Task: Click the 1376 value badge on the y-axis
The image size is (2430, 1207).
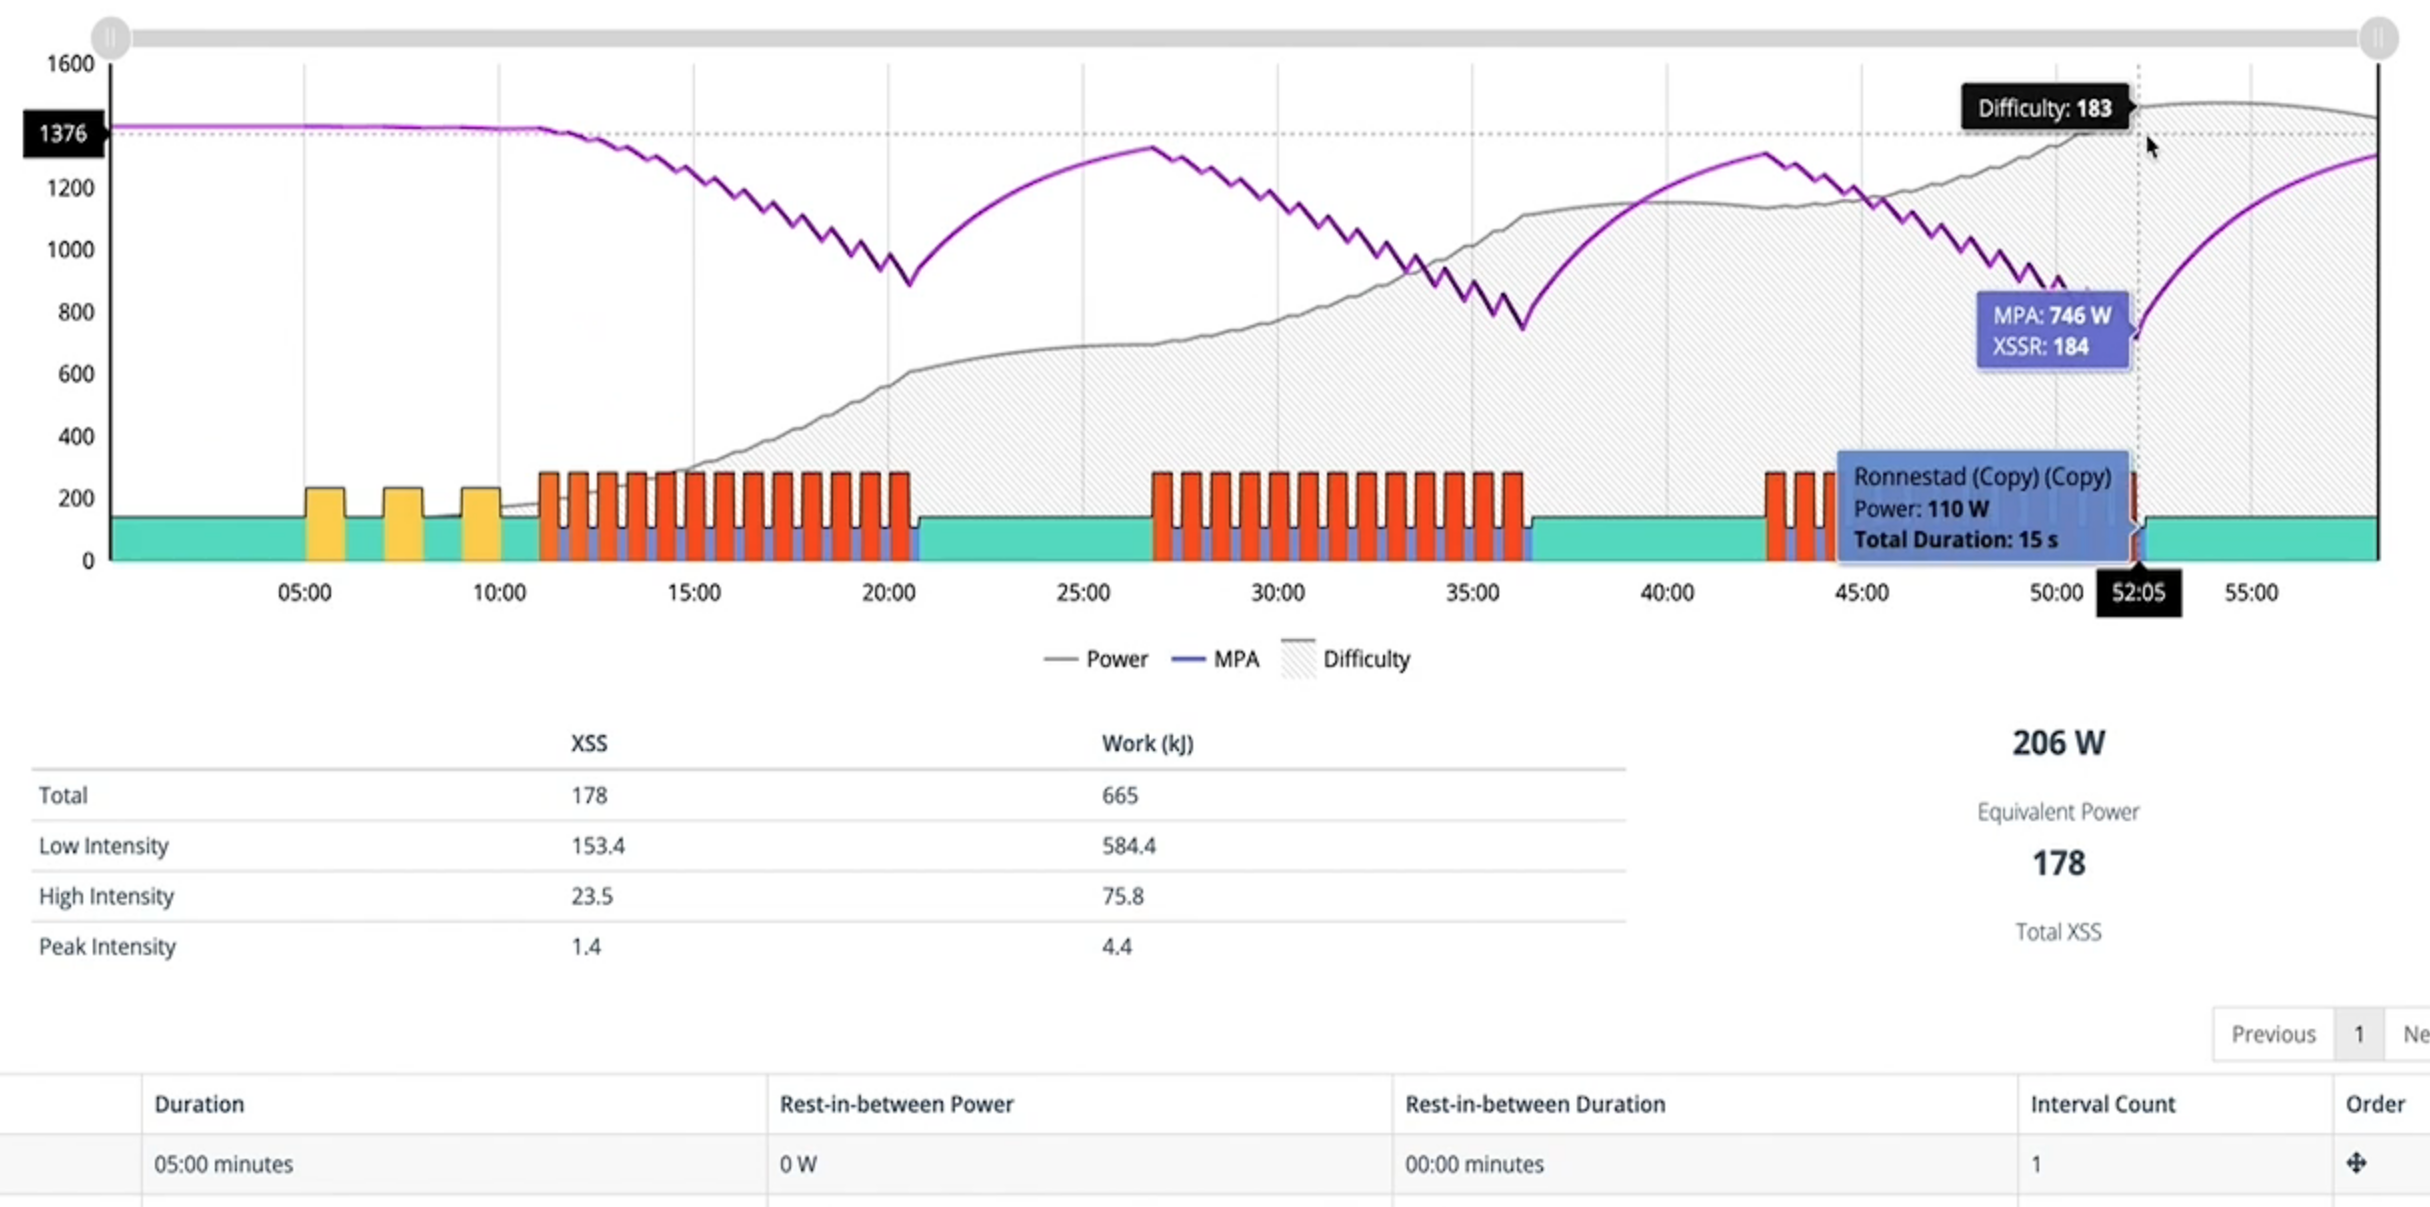Action: pos(63,132)
